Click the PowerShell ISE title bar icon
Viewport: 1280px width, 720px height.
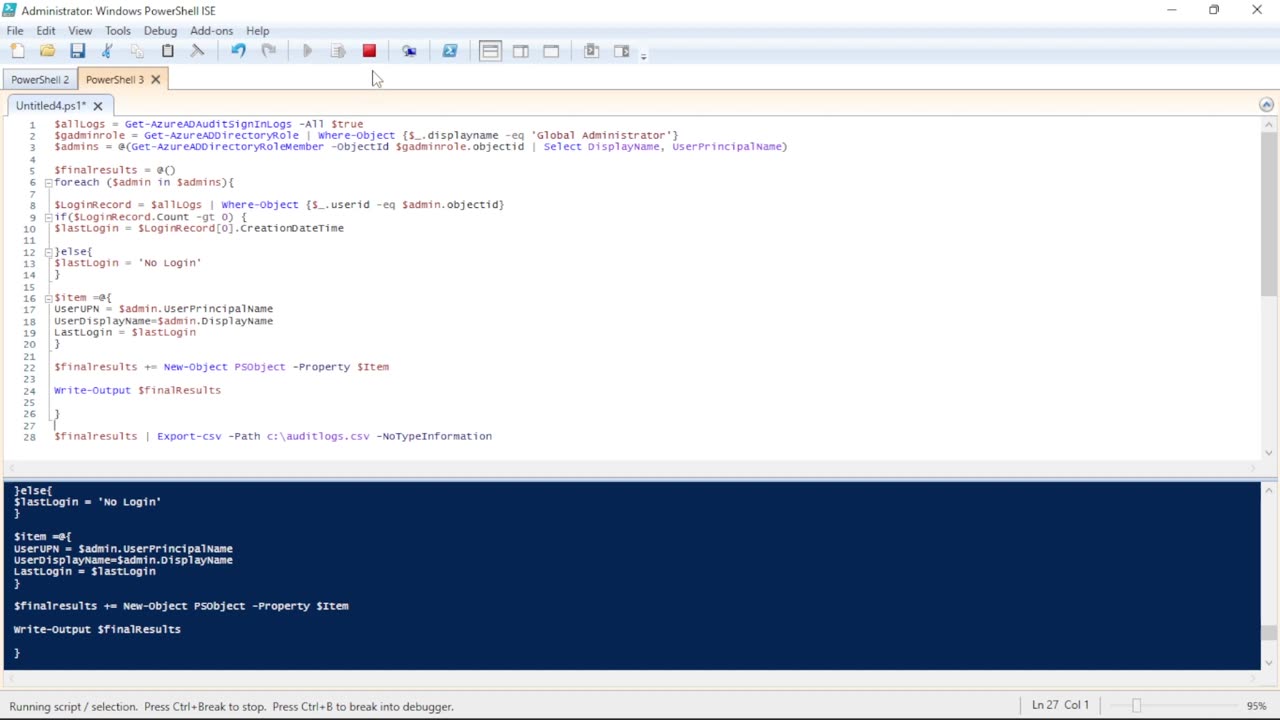10,10
